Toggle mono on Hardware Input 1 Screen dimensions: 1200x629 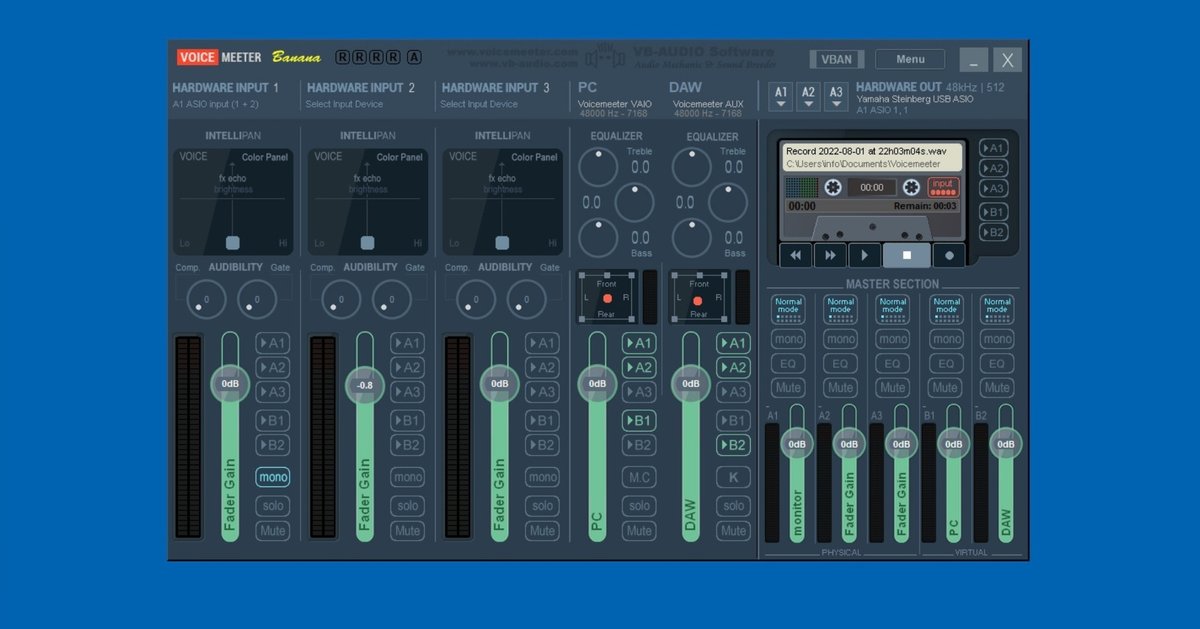coord(272,478)
